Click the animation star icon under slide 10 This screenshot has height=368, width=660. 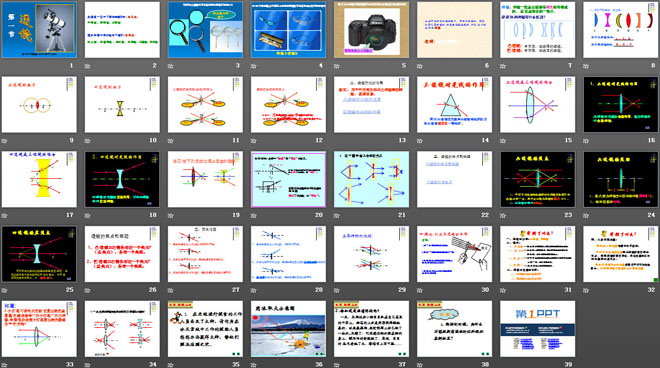[x=88, y=141]
